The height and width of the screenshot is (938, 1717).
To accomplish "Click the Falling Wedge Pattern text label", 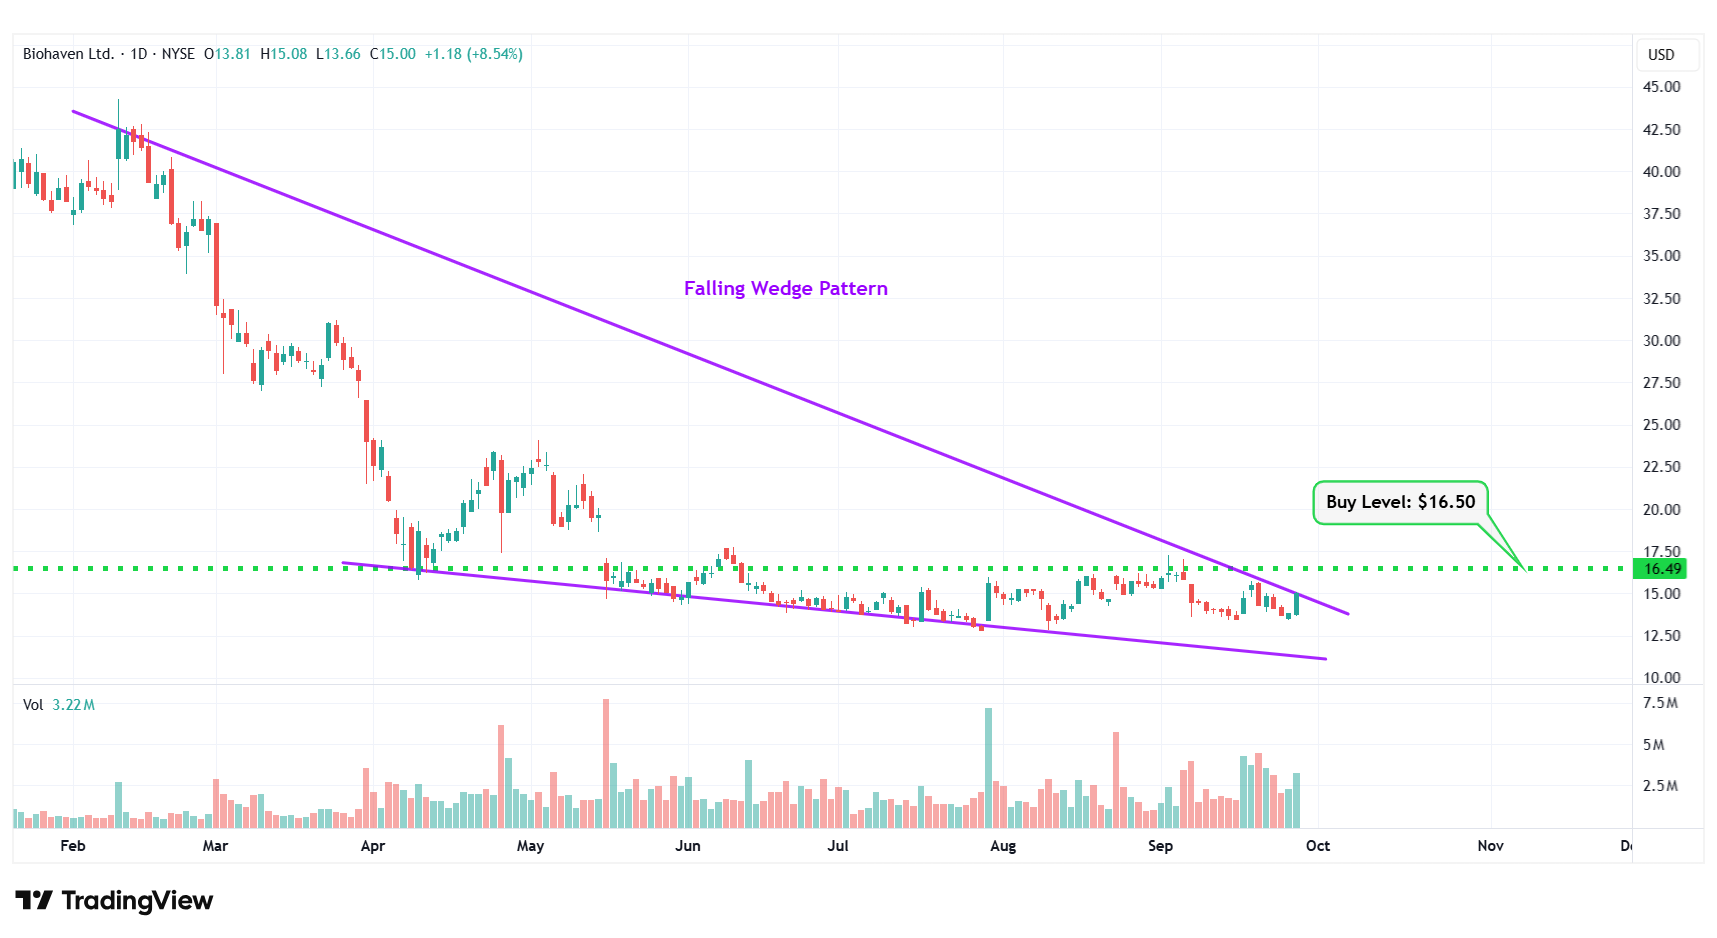I will click(785, 289).
